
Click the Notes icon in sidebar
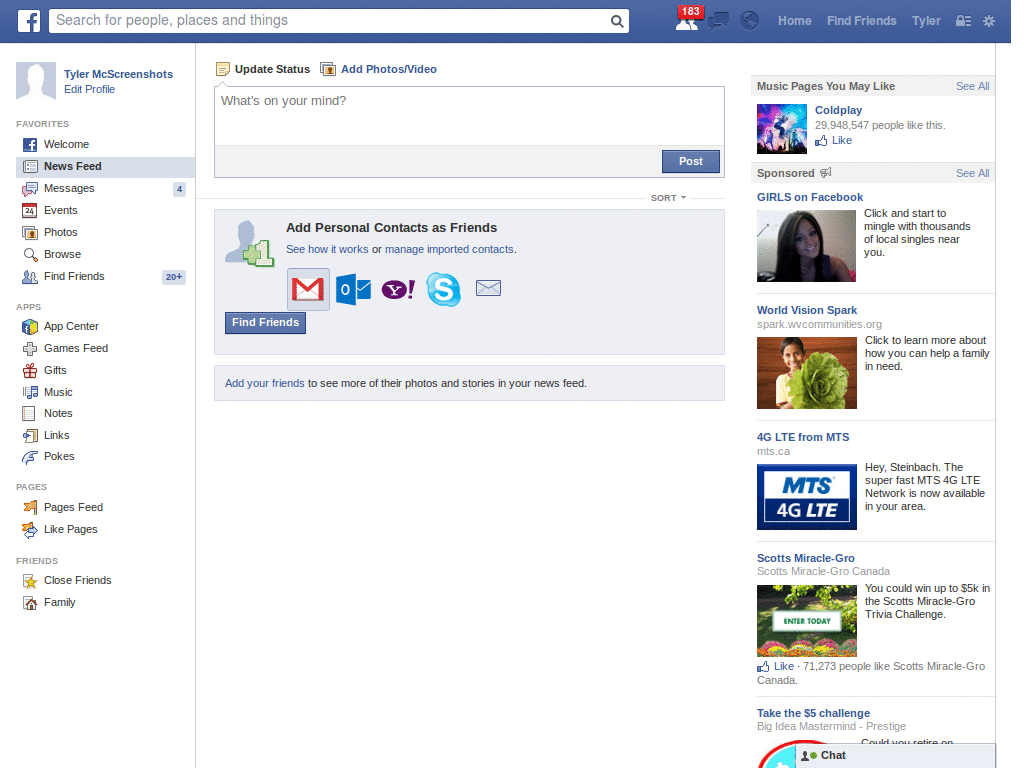(x=29, y=413)
